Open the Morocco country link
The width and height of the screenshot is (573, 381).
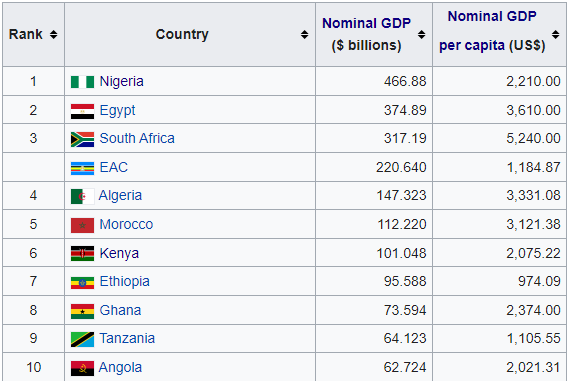[x=126, y=224]
